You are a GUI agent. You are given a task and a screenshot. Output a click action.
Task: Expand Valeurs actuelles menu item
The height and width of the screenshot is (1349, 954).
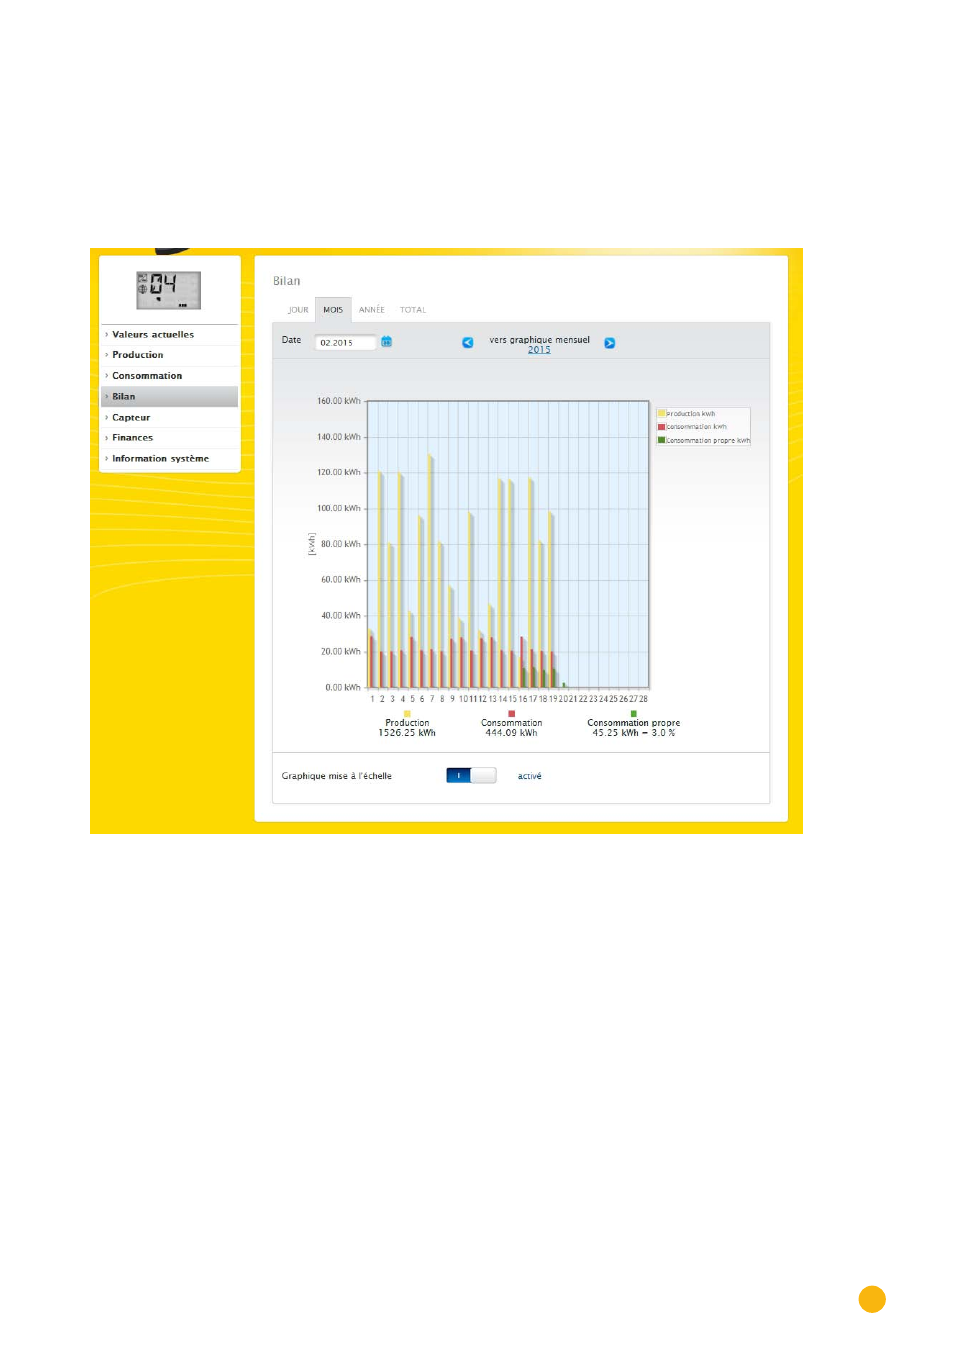[x=153, y=335]
